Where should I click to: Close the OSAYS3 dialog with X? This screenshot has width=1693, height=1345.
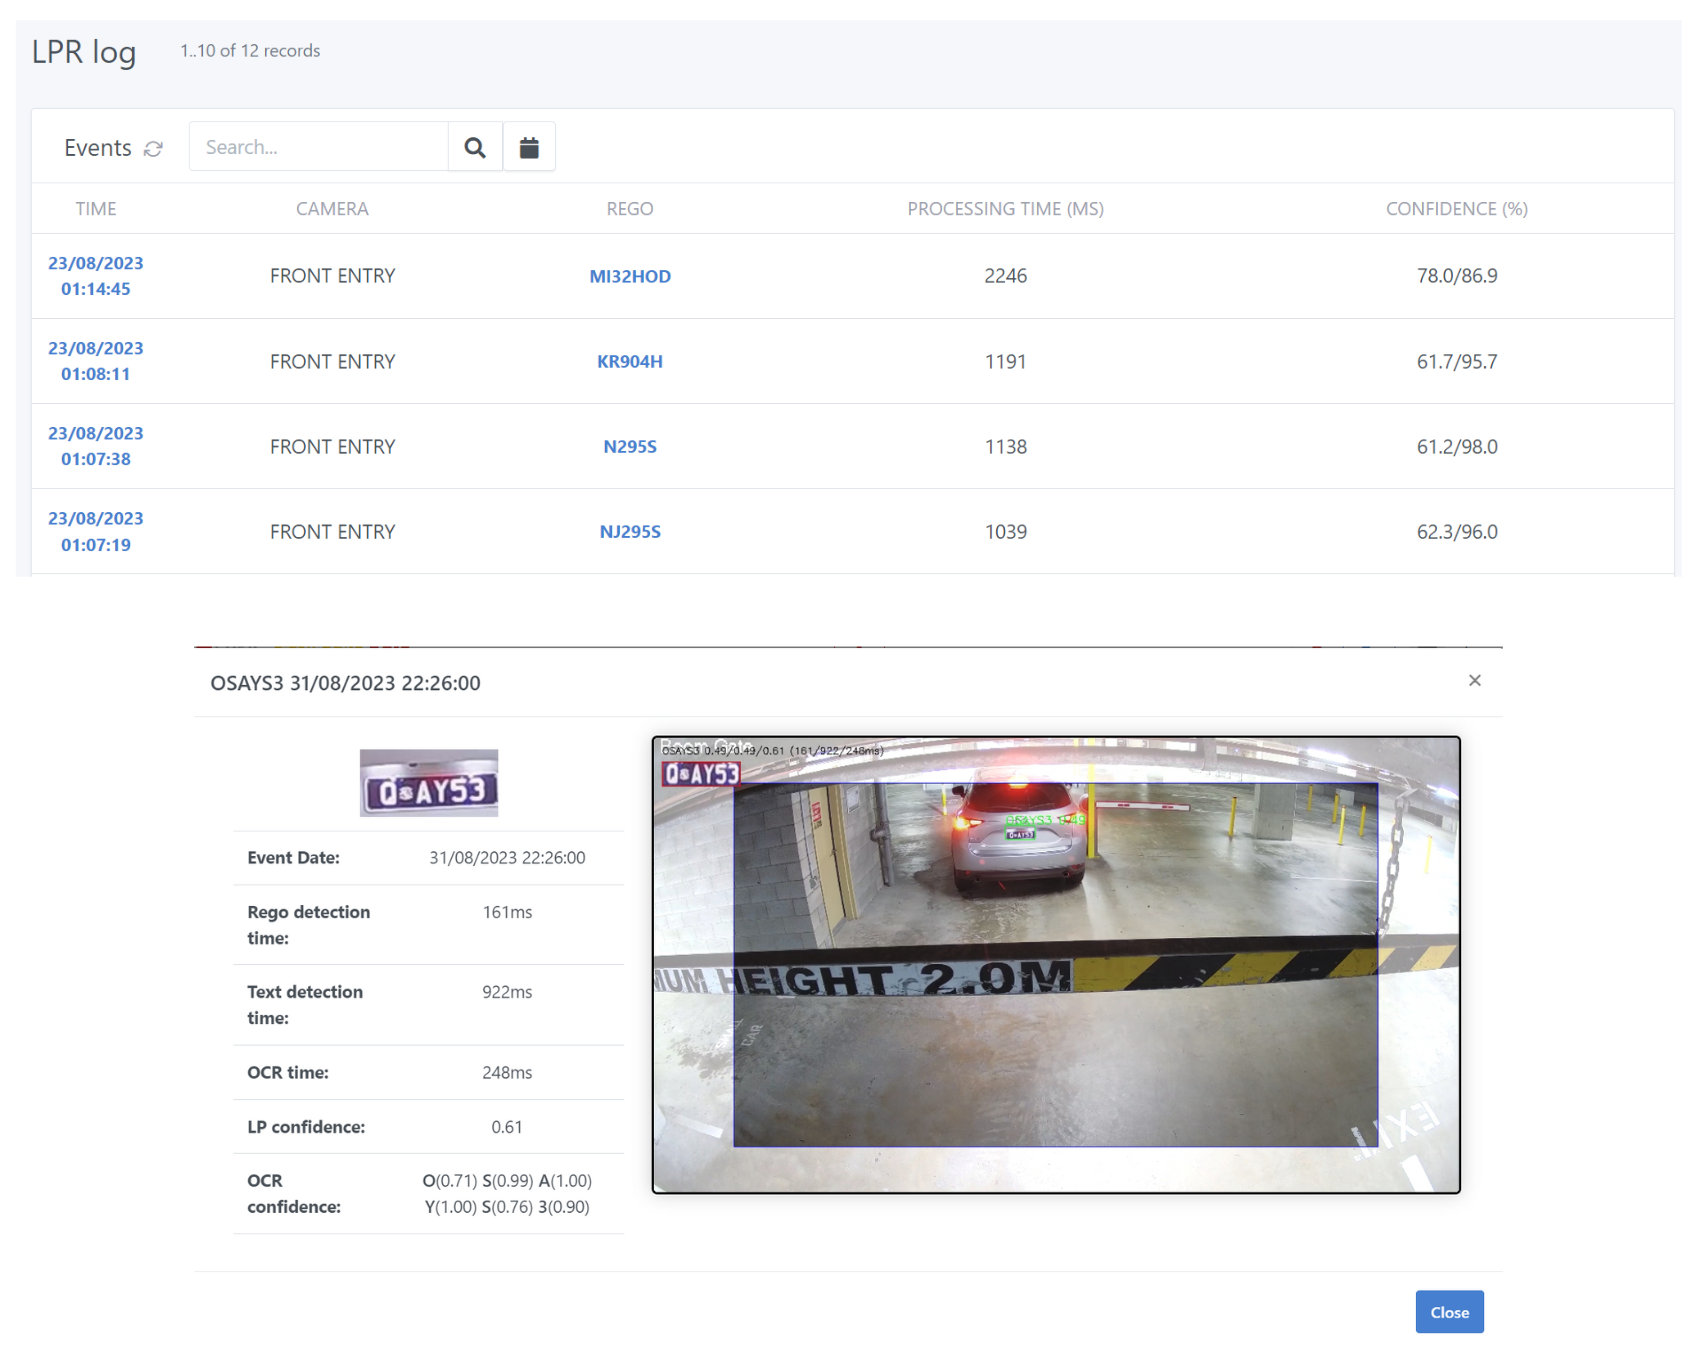1474,681
